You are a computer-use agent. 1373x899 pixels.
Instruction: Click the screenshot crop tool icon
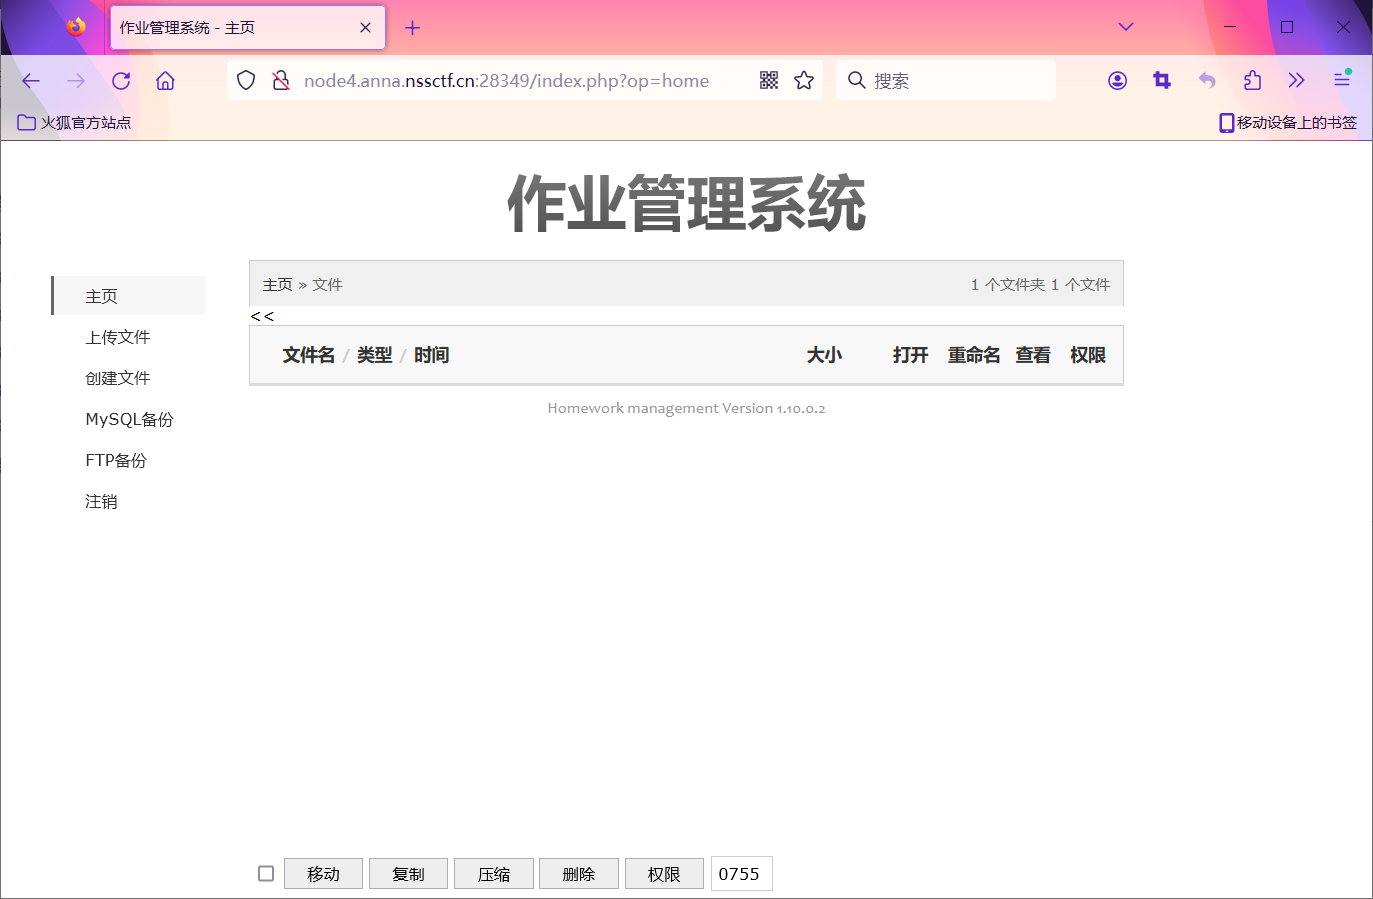pos(1162,81)
